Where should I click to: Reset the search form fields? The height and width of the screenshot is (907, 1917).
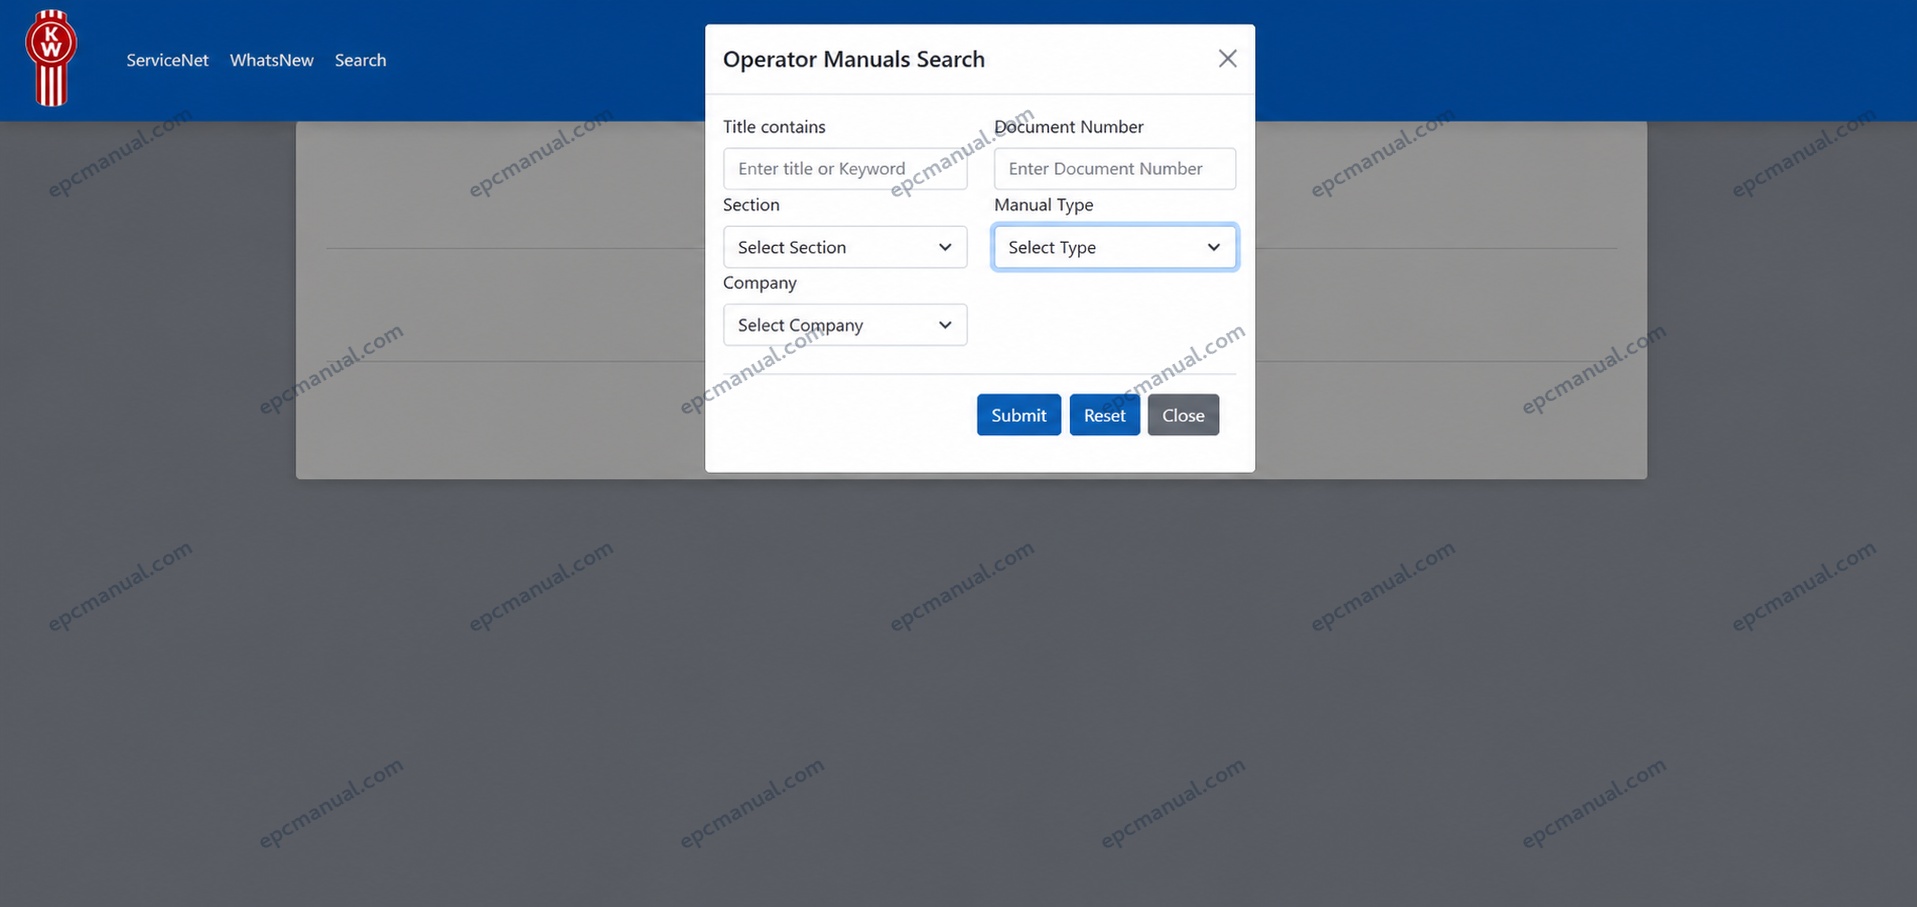click(1104, 415)
